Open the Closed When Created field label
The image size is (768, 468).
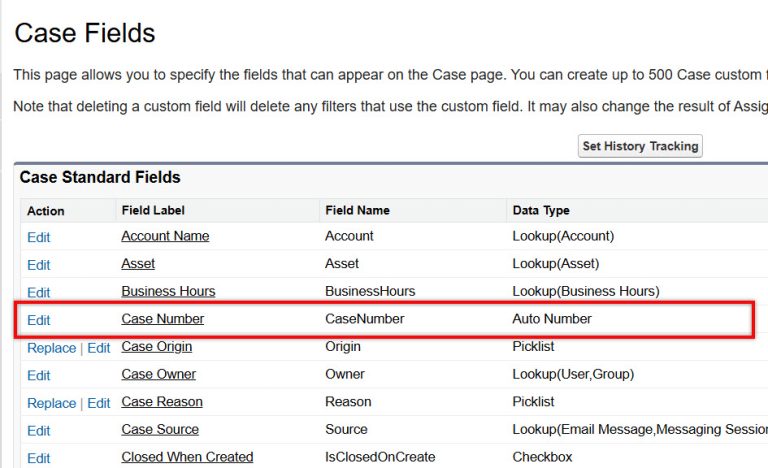click(187, 457)
